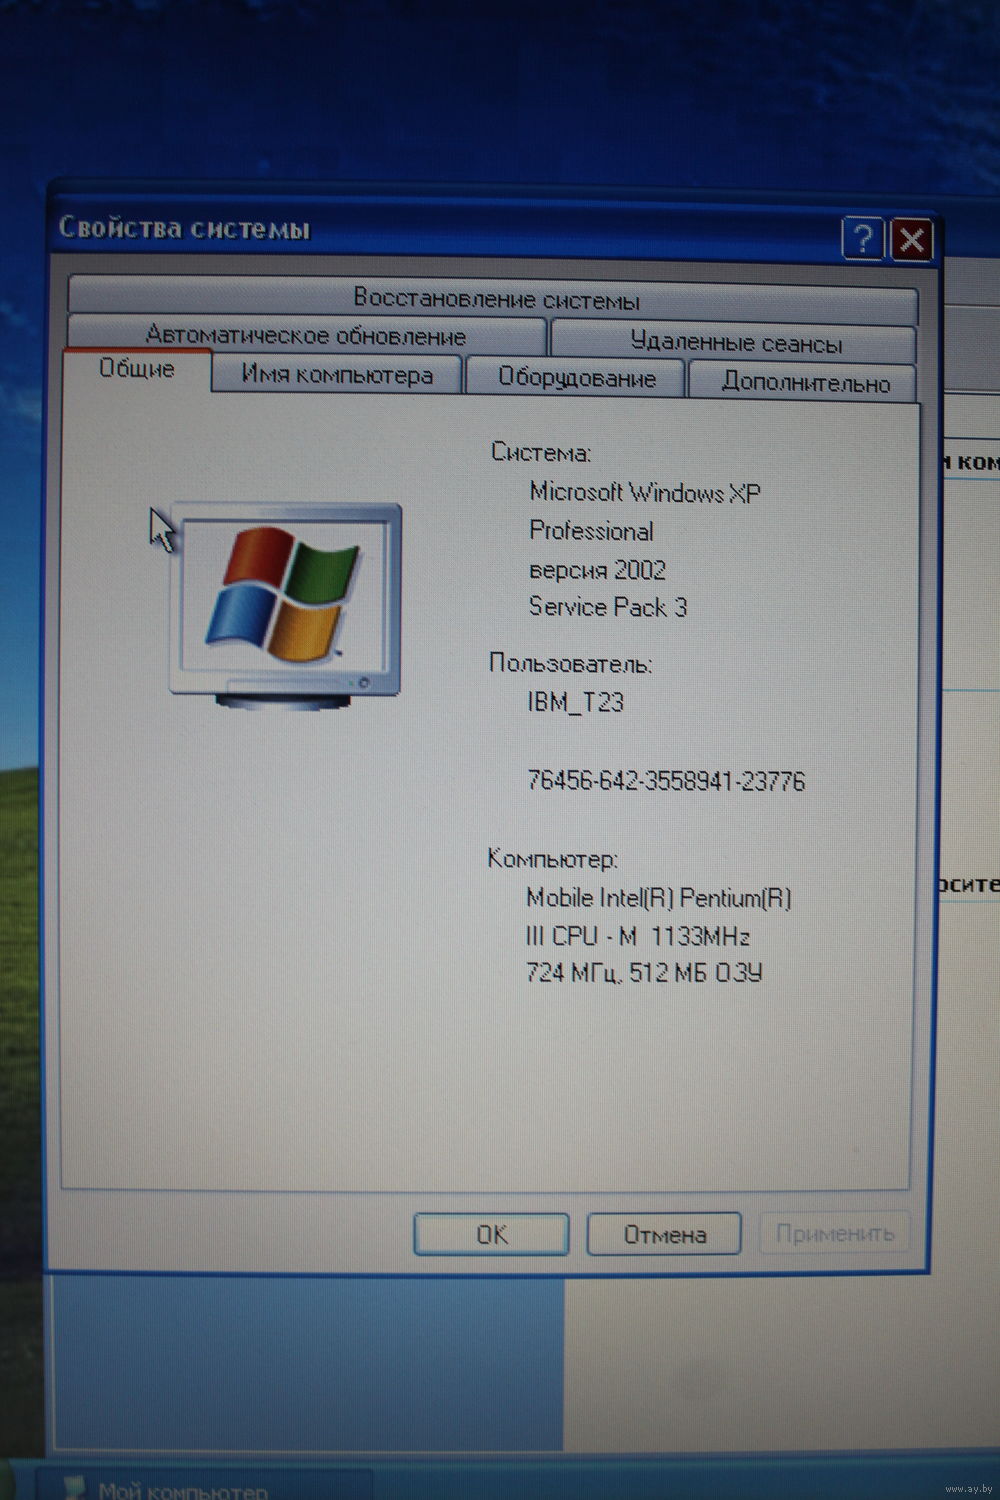This screenshot has width=1000, height=1500.
Task: Click the версия 2002 text
Action: pos(598,570)
